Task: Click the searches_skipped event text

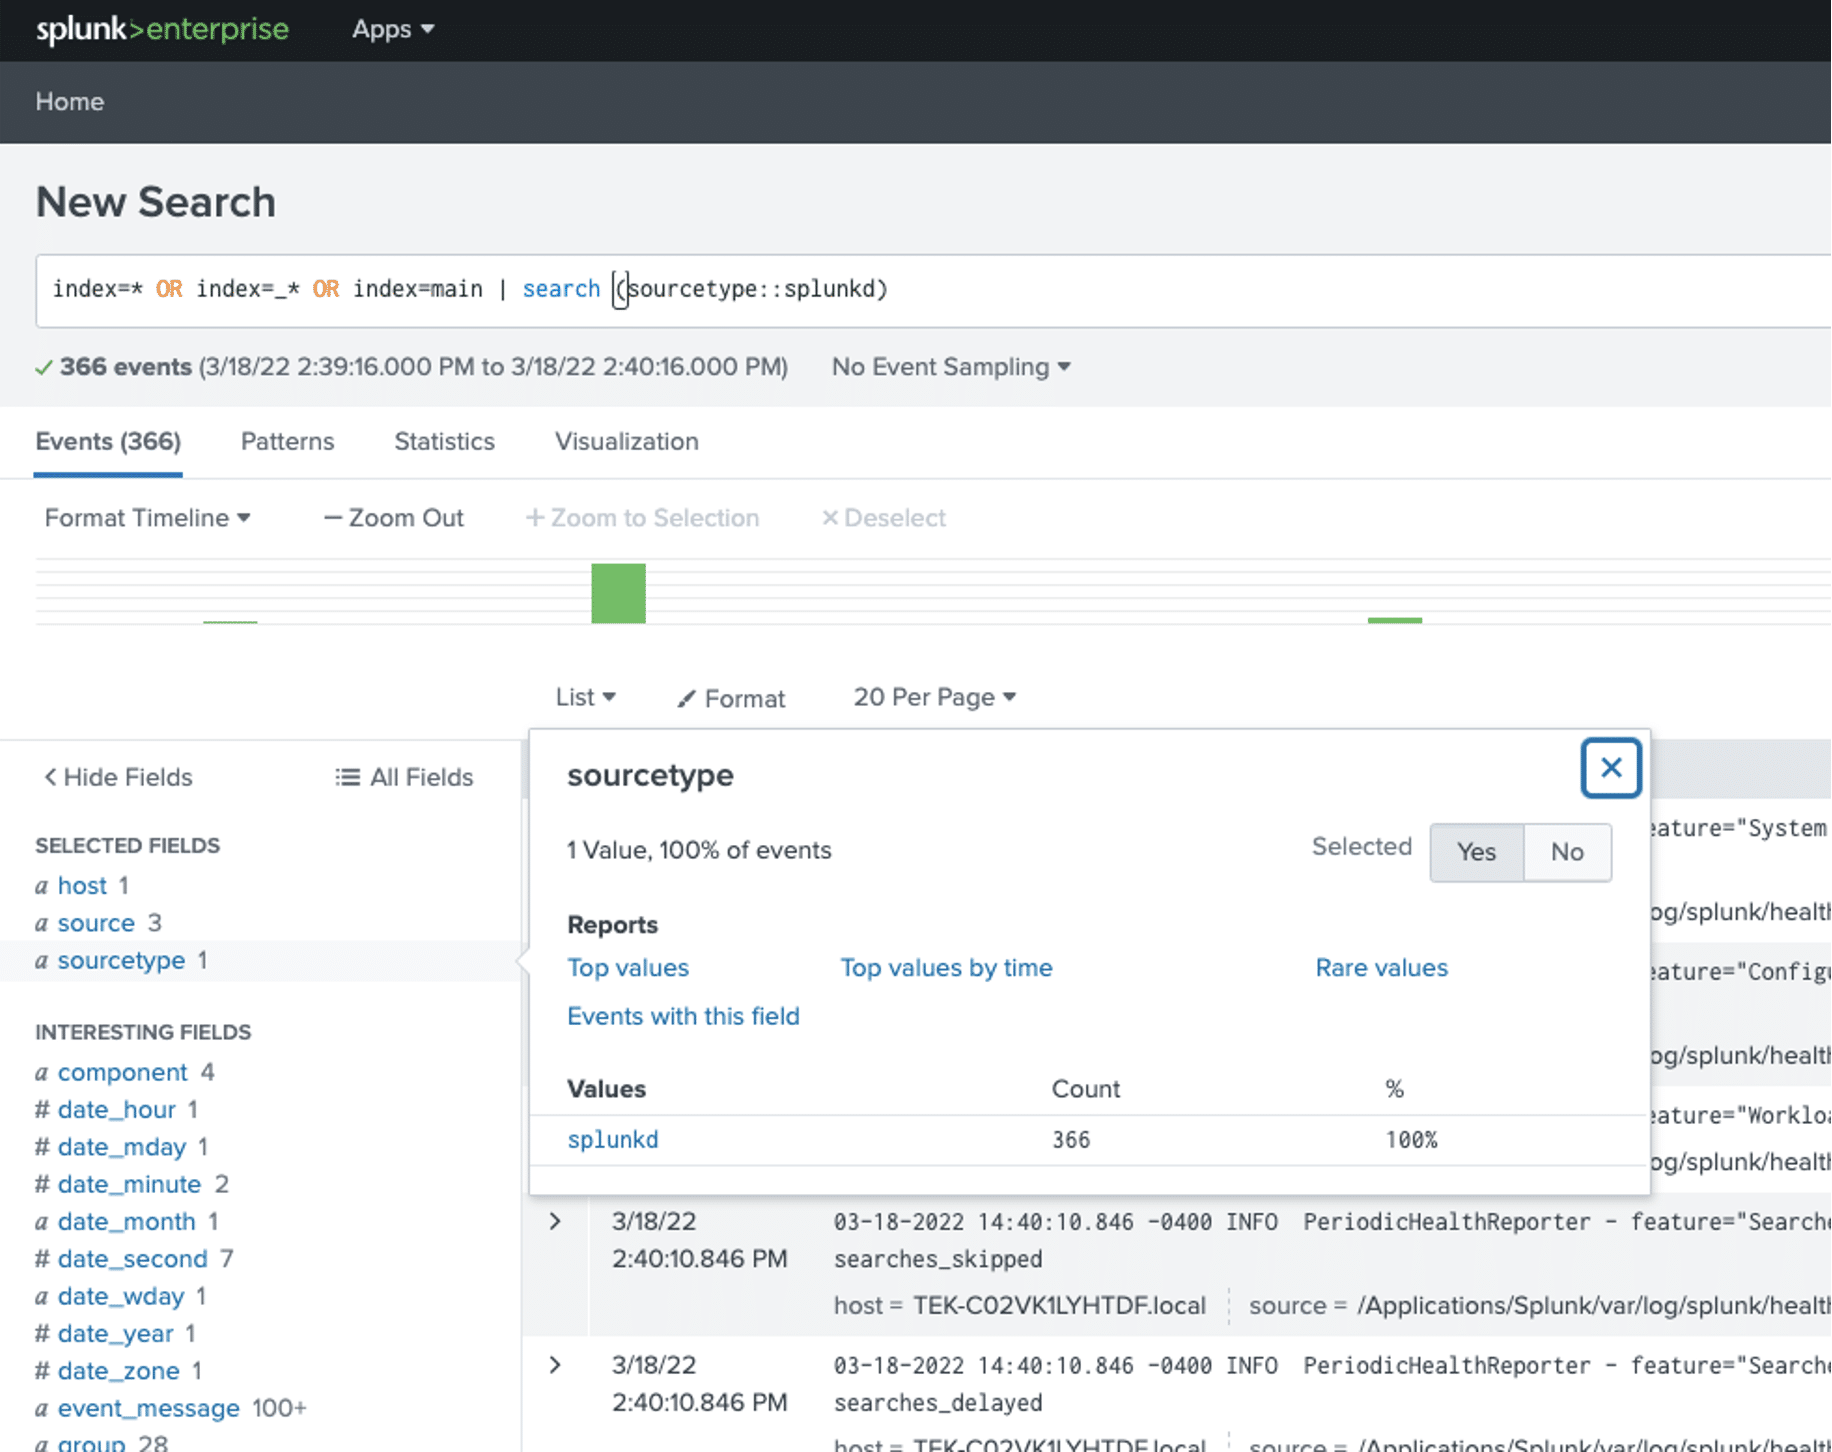Action: tap(938, 1259)
